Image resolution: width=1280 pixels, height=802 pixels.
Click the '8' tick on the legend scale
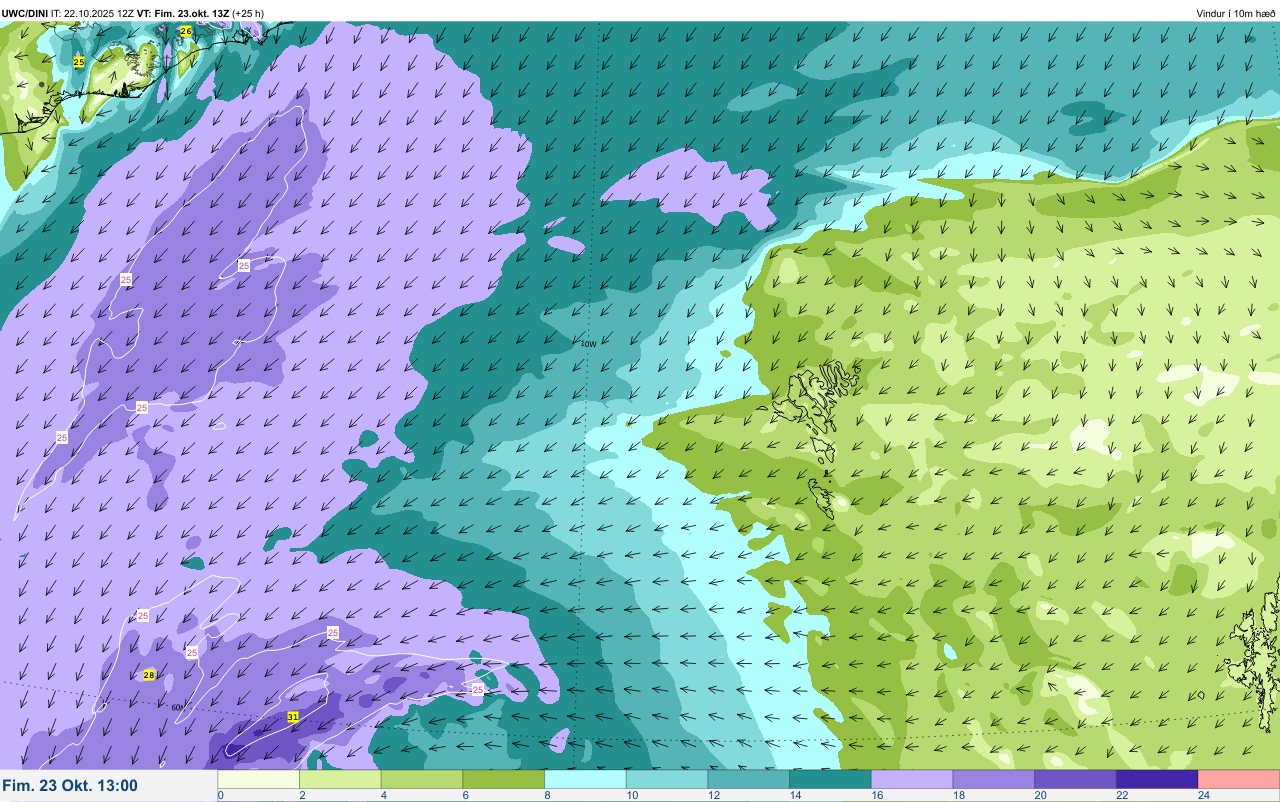(546, 796)
